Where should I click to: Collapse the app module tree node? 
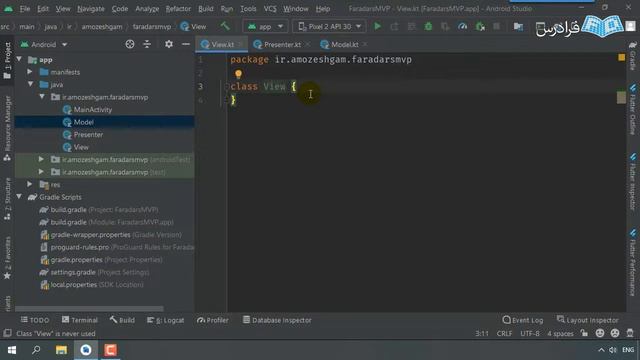coord(19,60)
